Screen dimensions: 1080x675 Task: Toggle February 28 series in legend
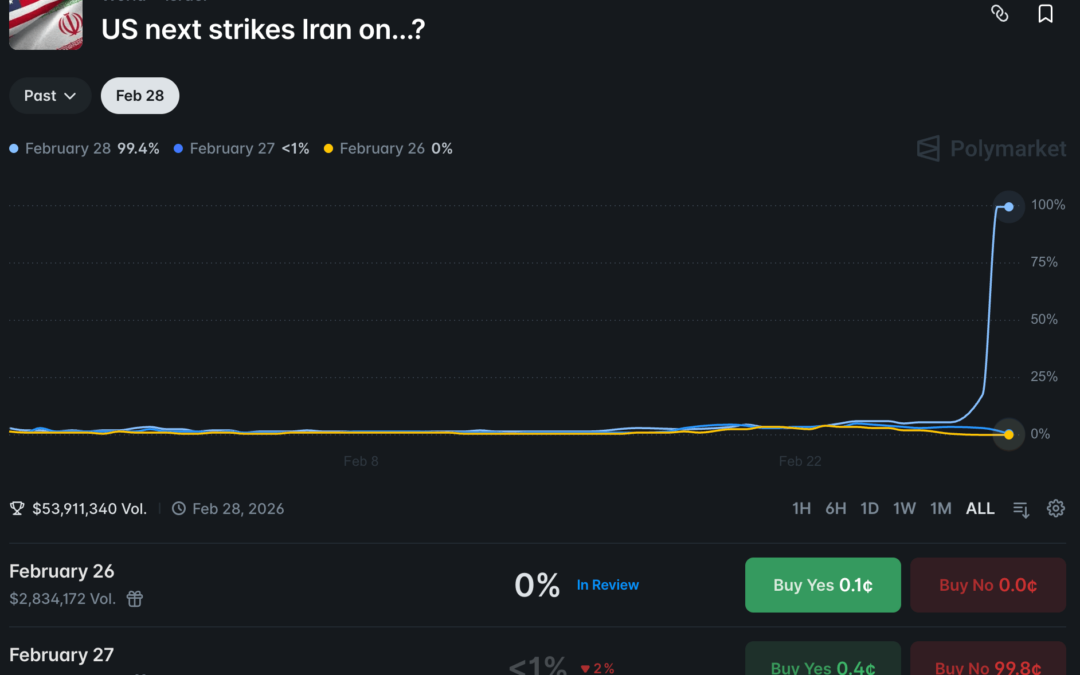(x=68, y=148)
